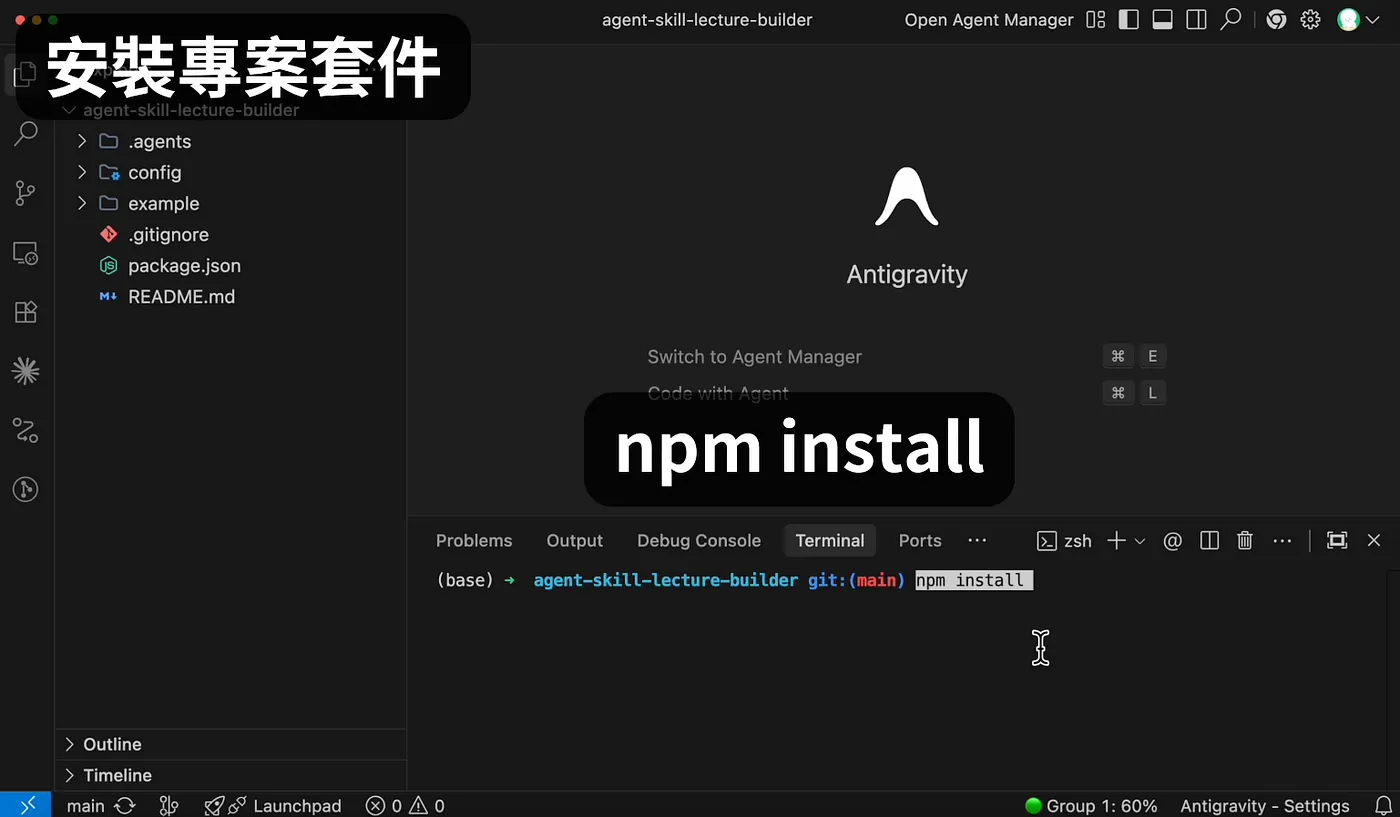Screen dimensions: 1400x817
Task: Open the Search view in activity bar
Action: [x=26, y=133]
